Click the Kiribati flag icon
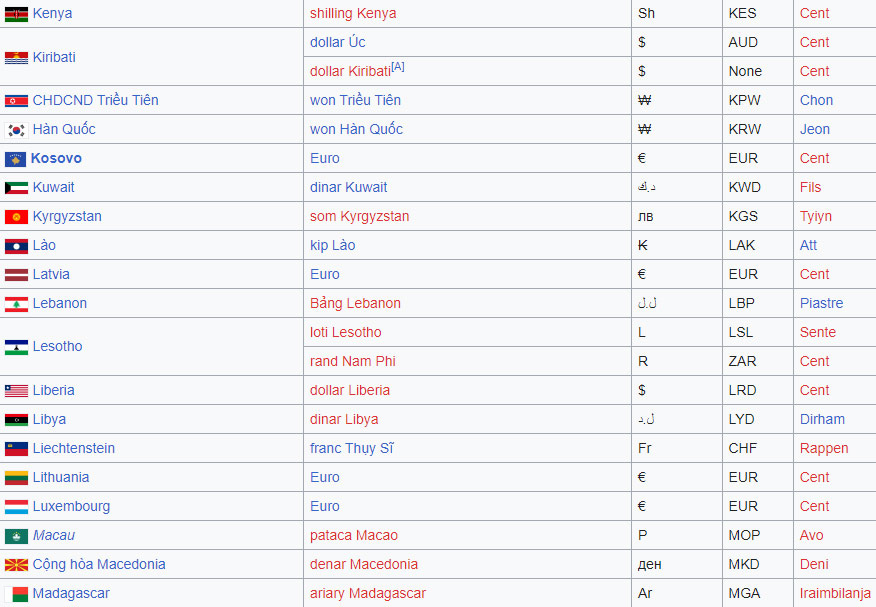This screenshot has width=876, height=607. pyautogui.click(x=16, y=58)
